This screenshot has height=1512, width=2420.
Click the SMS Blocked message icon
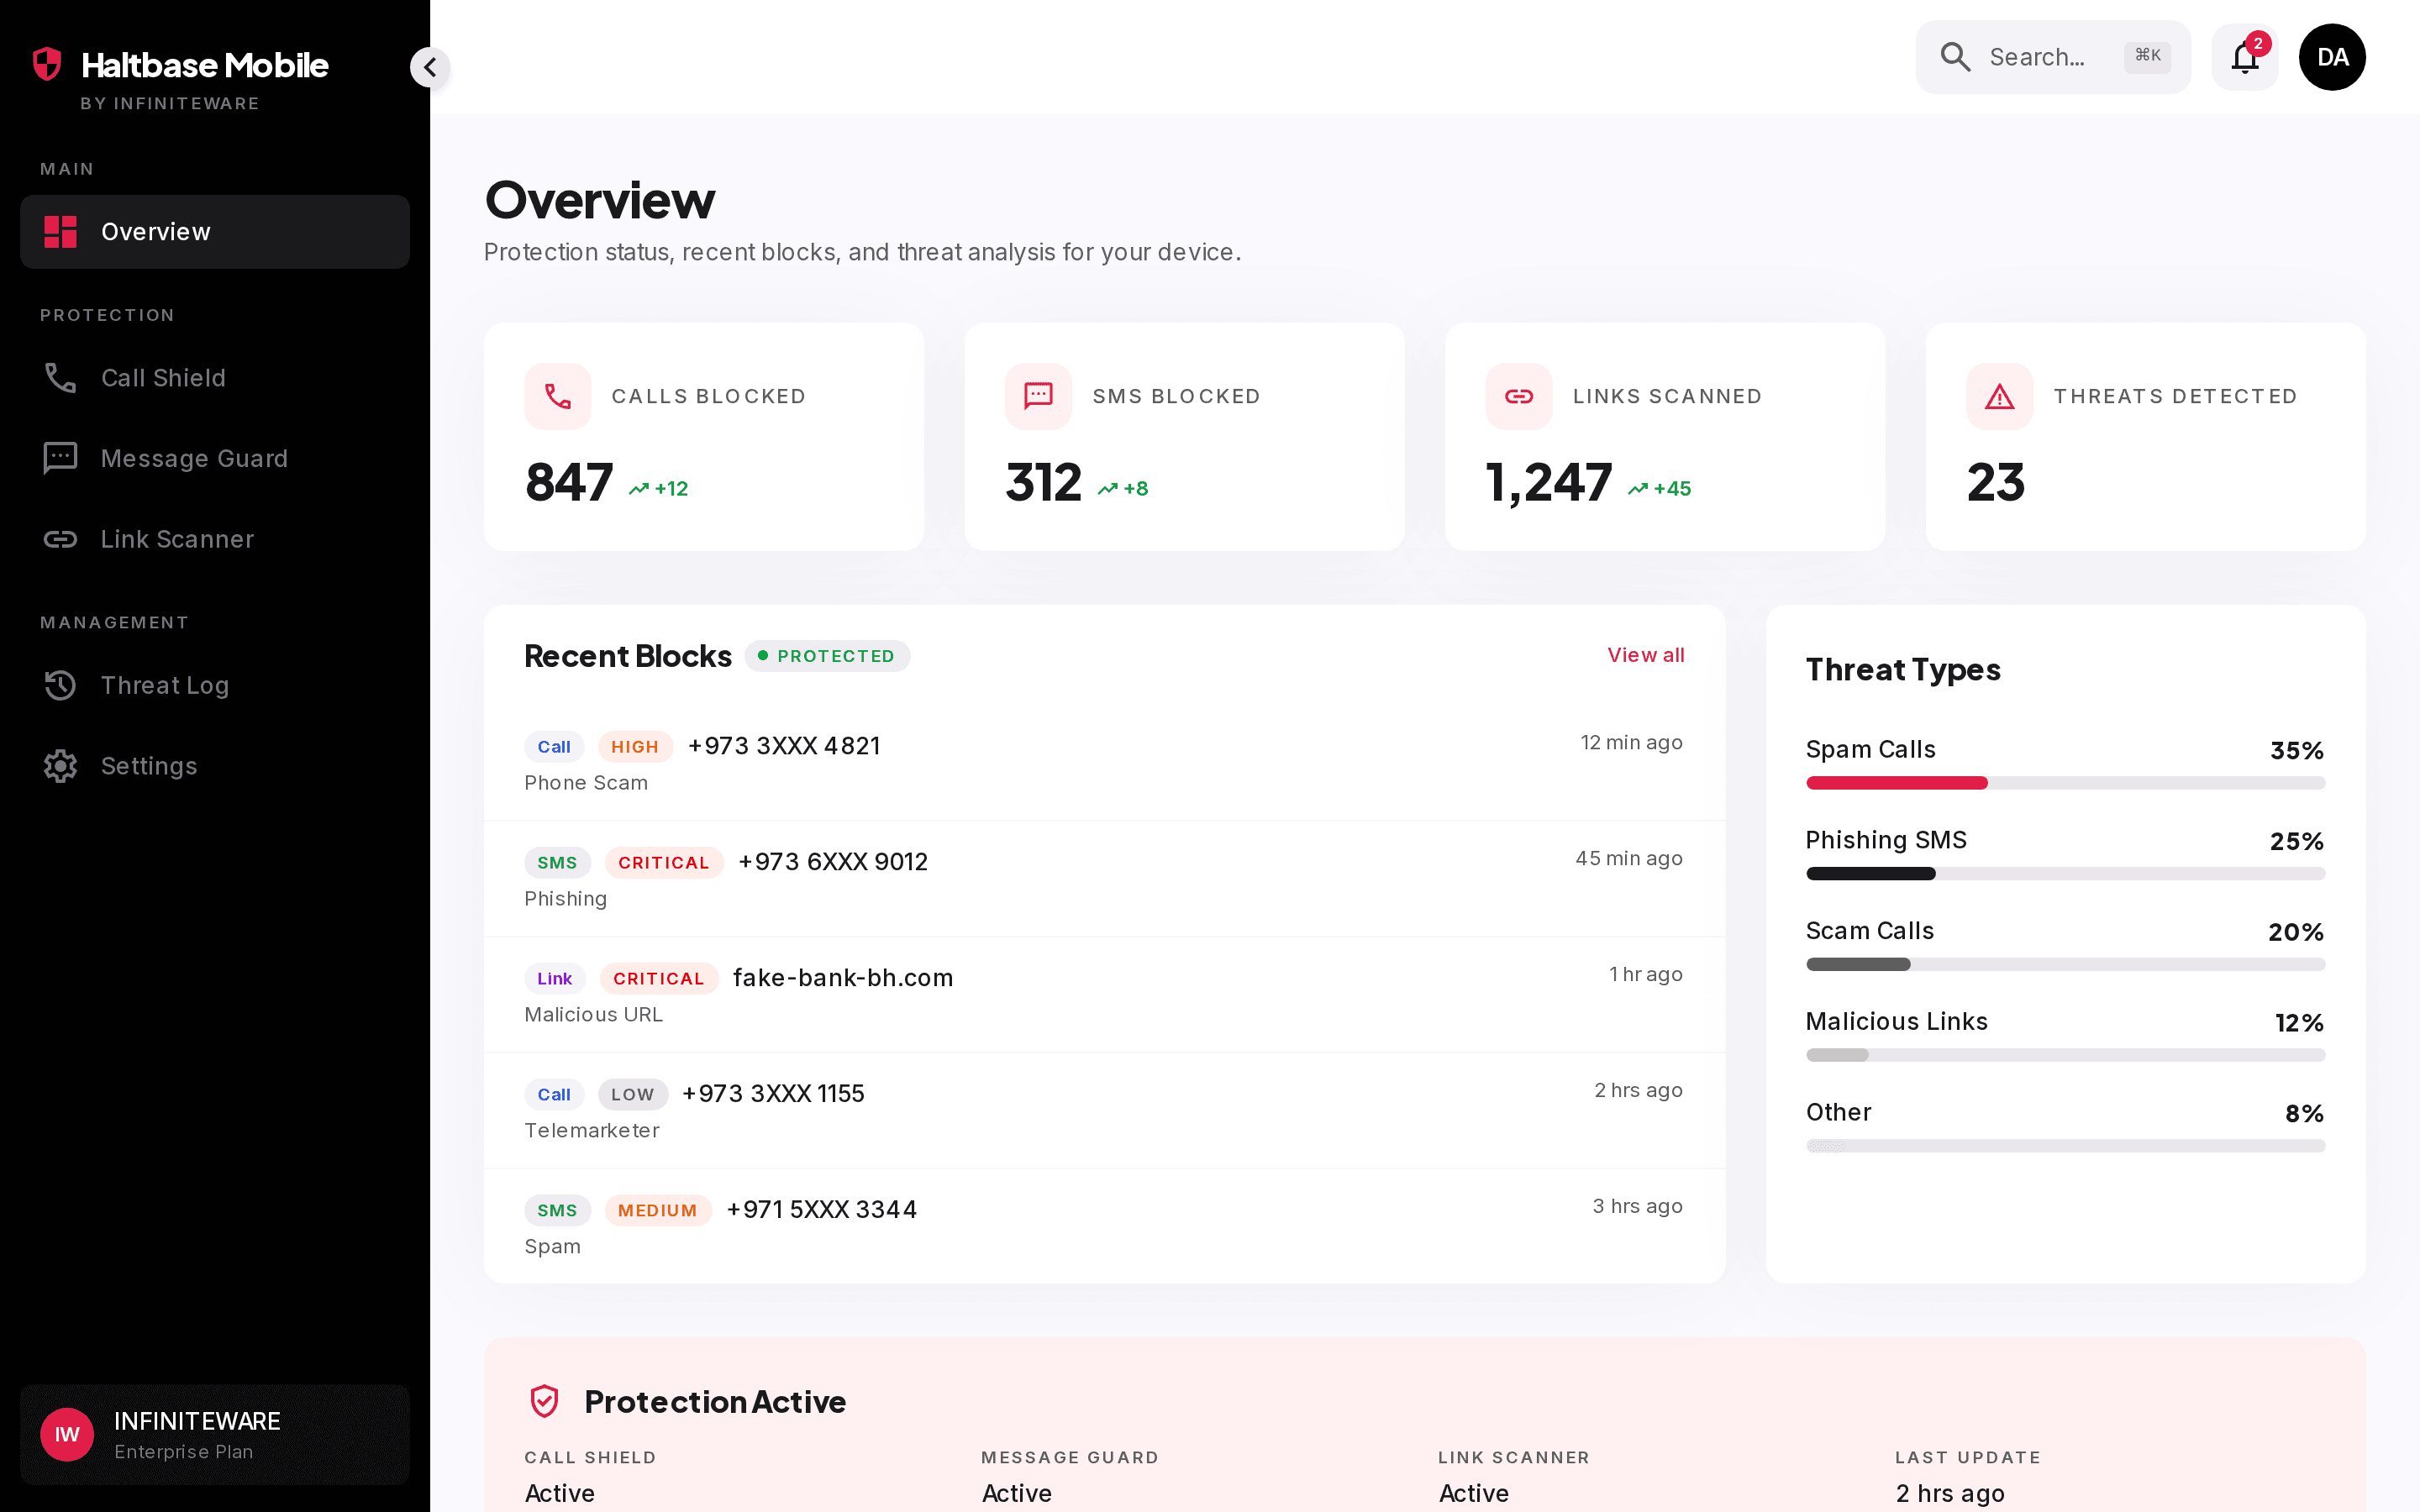coord(1038,396)
